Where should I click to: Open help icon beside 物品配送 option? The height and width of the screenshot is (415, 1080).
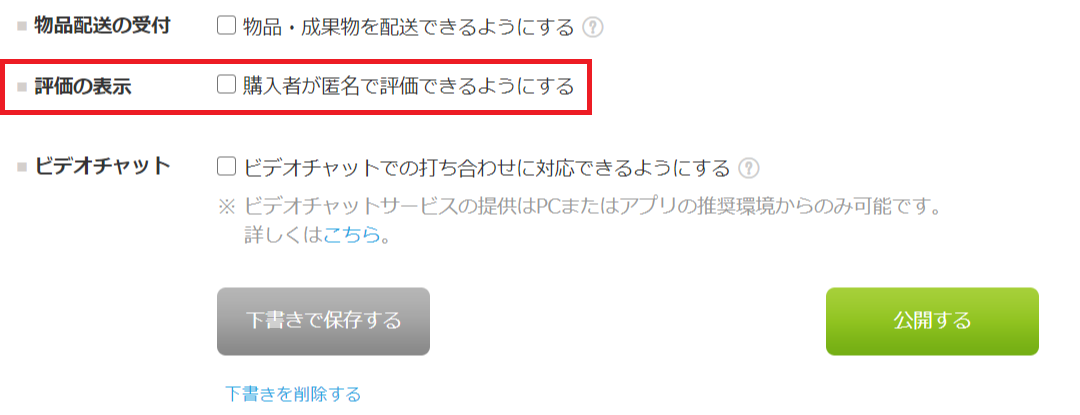[593, 28]
